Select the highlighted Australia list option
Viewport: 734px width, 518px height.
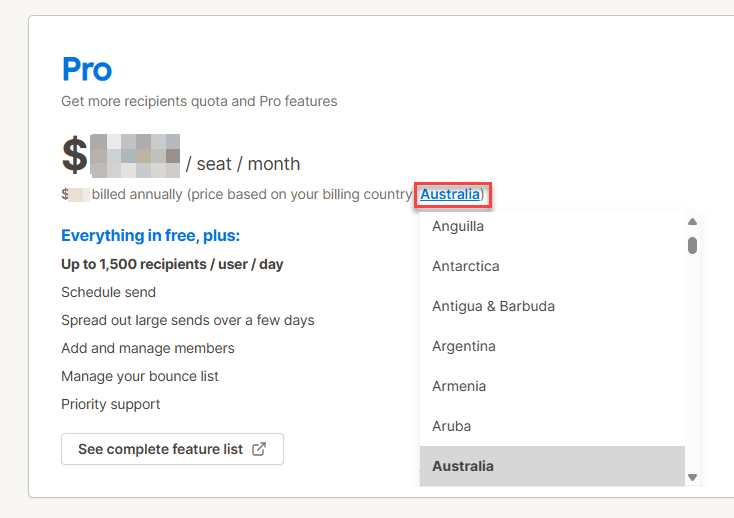pos(463,466)
